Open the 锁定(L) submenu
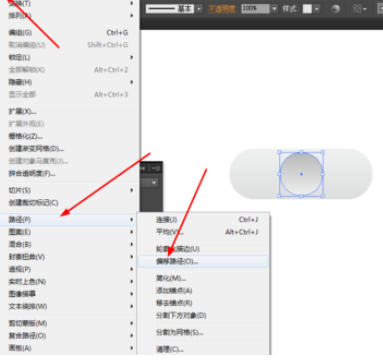The width and height of the screenshot is (383, 364). click(x=70, y=57)
